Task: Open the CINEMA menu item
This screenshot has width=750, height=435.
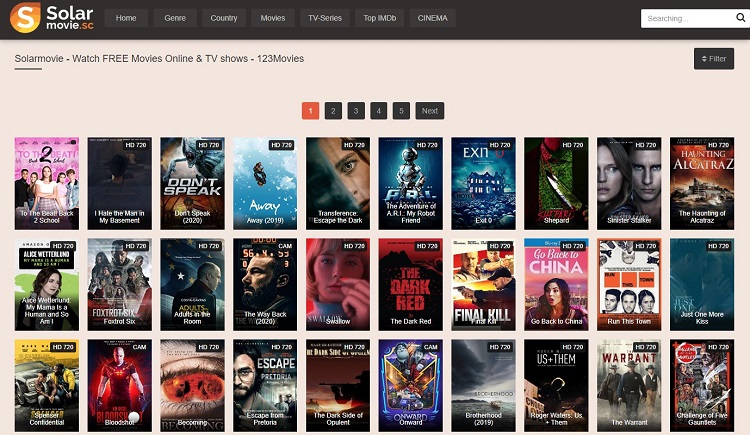Action: point(432,18)
